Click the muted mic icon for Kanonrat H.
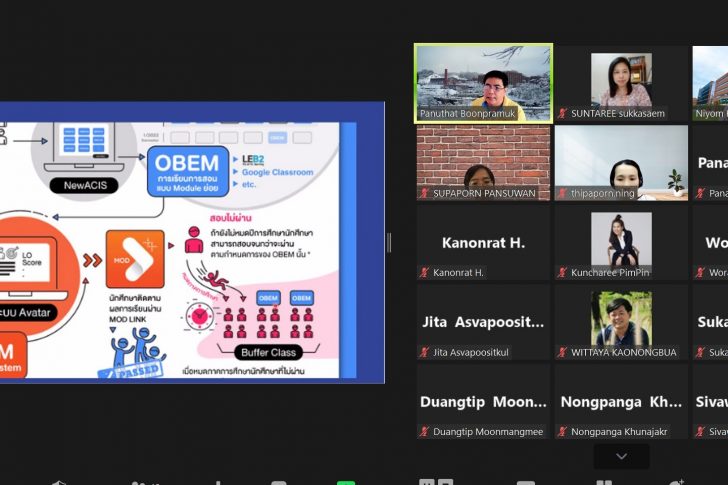728x485 pixels. (425, 272)
